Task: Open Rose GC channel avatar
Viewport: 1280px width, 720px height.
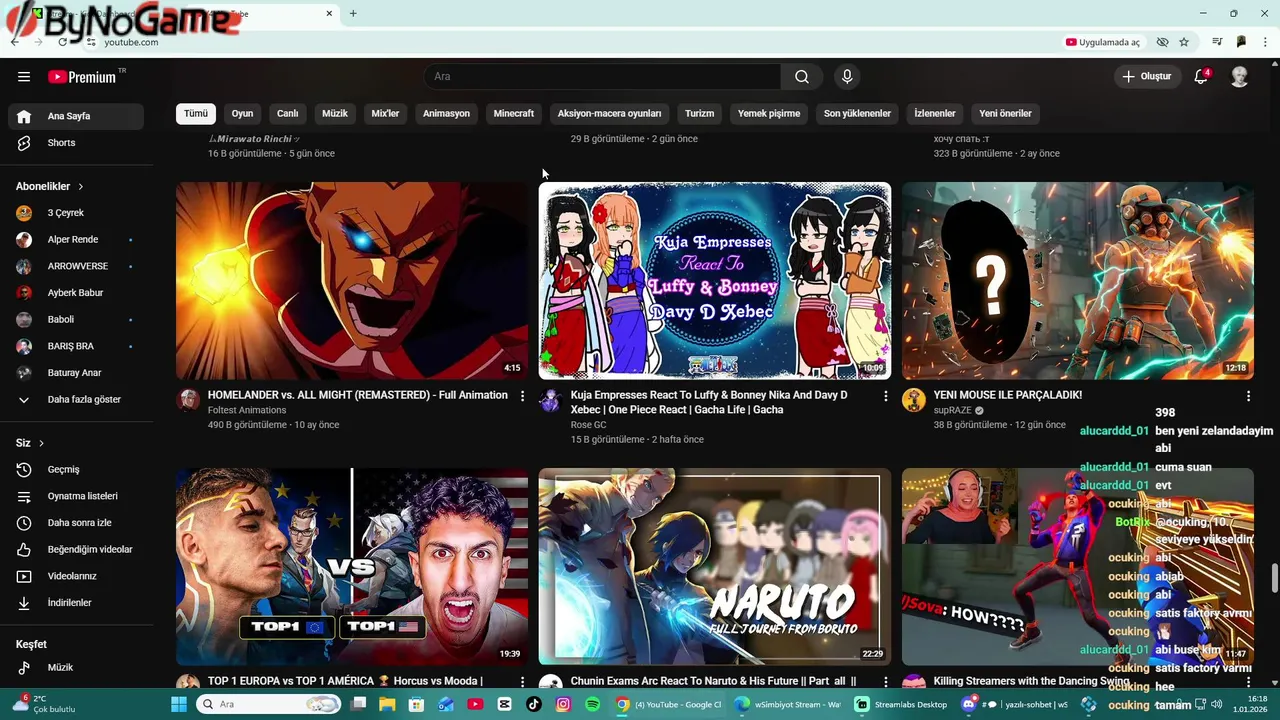Action: (550, 401)
